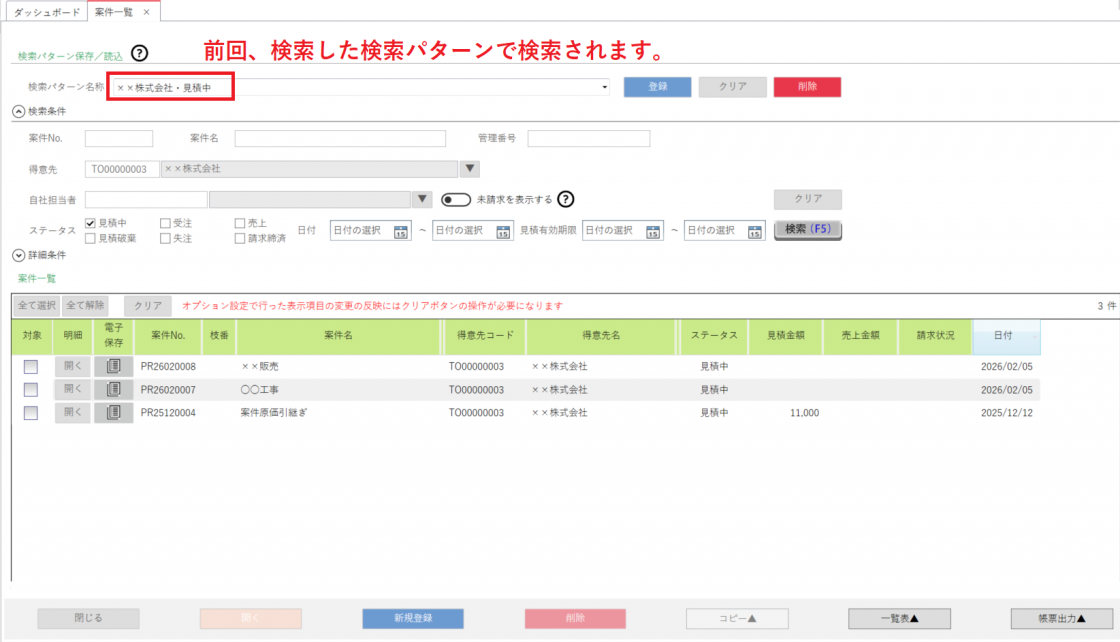Click the help icon next to 未請求を表示する
This screenshot has height=642, width=1120.
[x=566, y=199]
